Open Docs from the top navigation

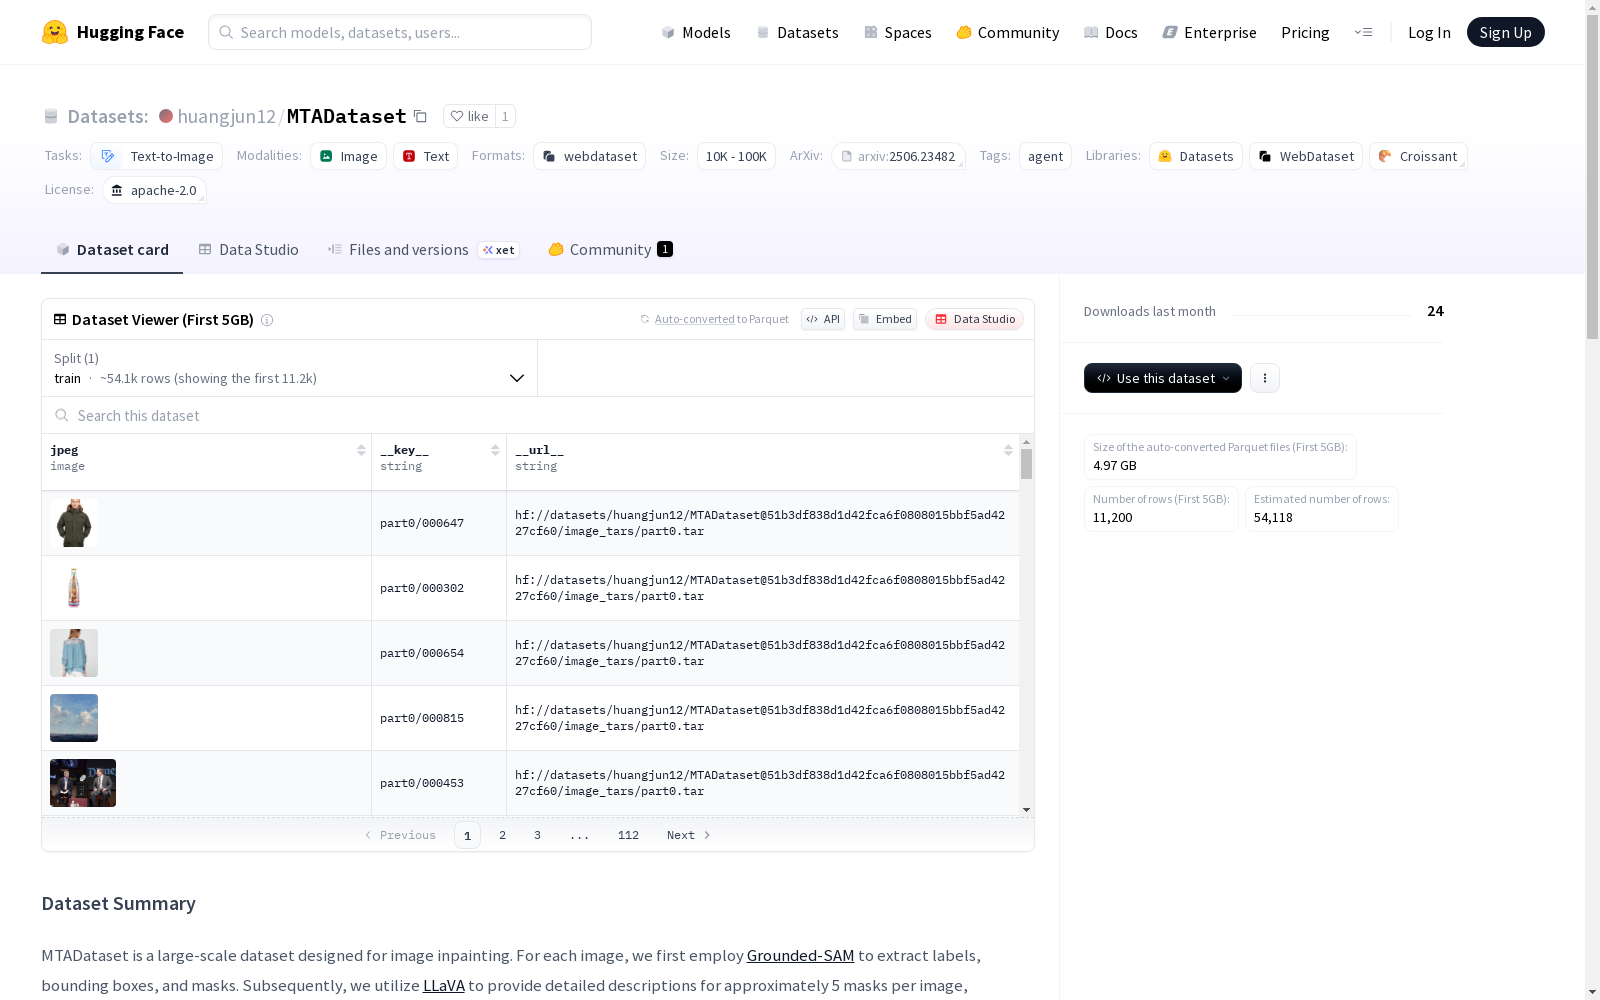[1111, 32]
